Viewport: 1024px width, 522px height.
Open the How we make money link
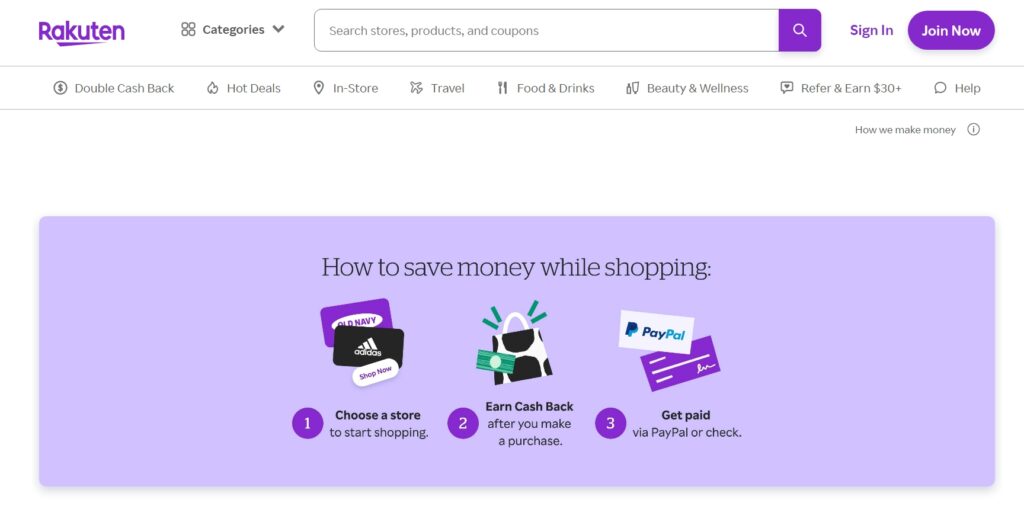905,130
